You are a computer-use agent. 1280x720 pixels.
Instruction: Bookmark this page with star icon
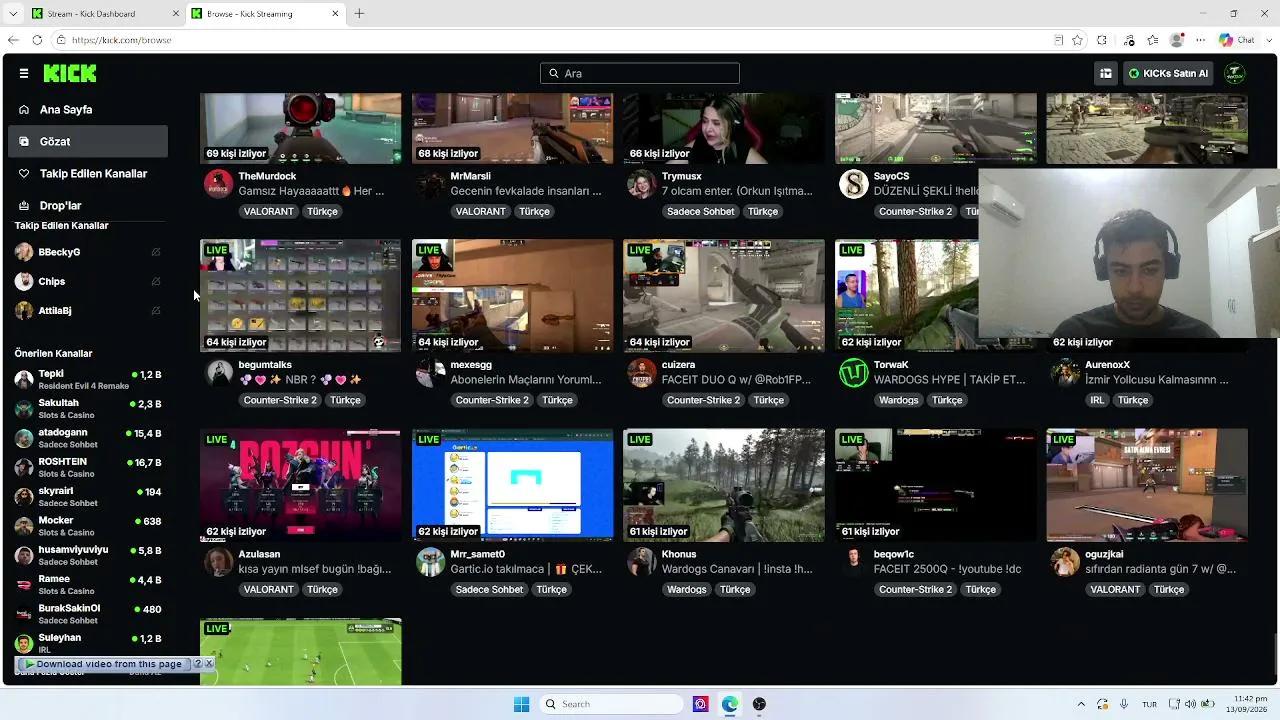coord(1077,40)
